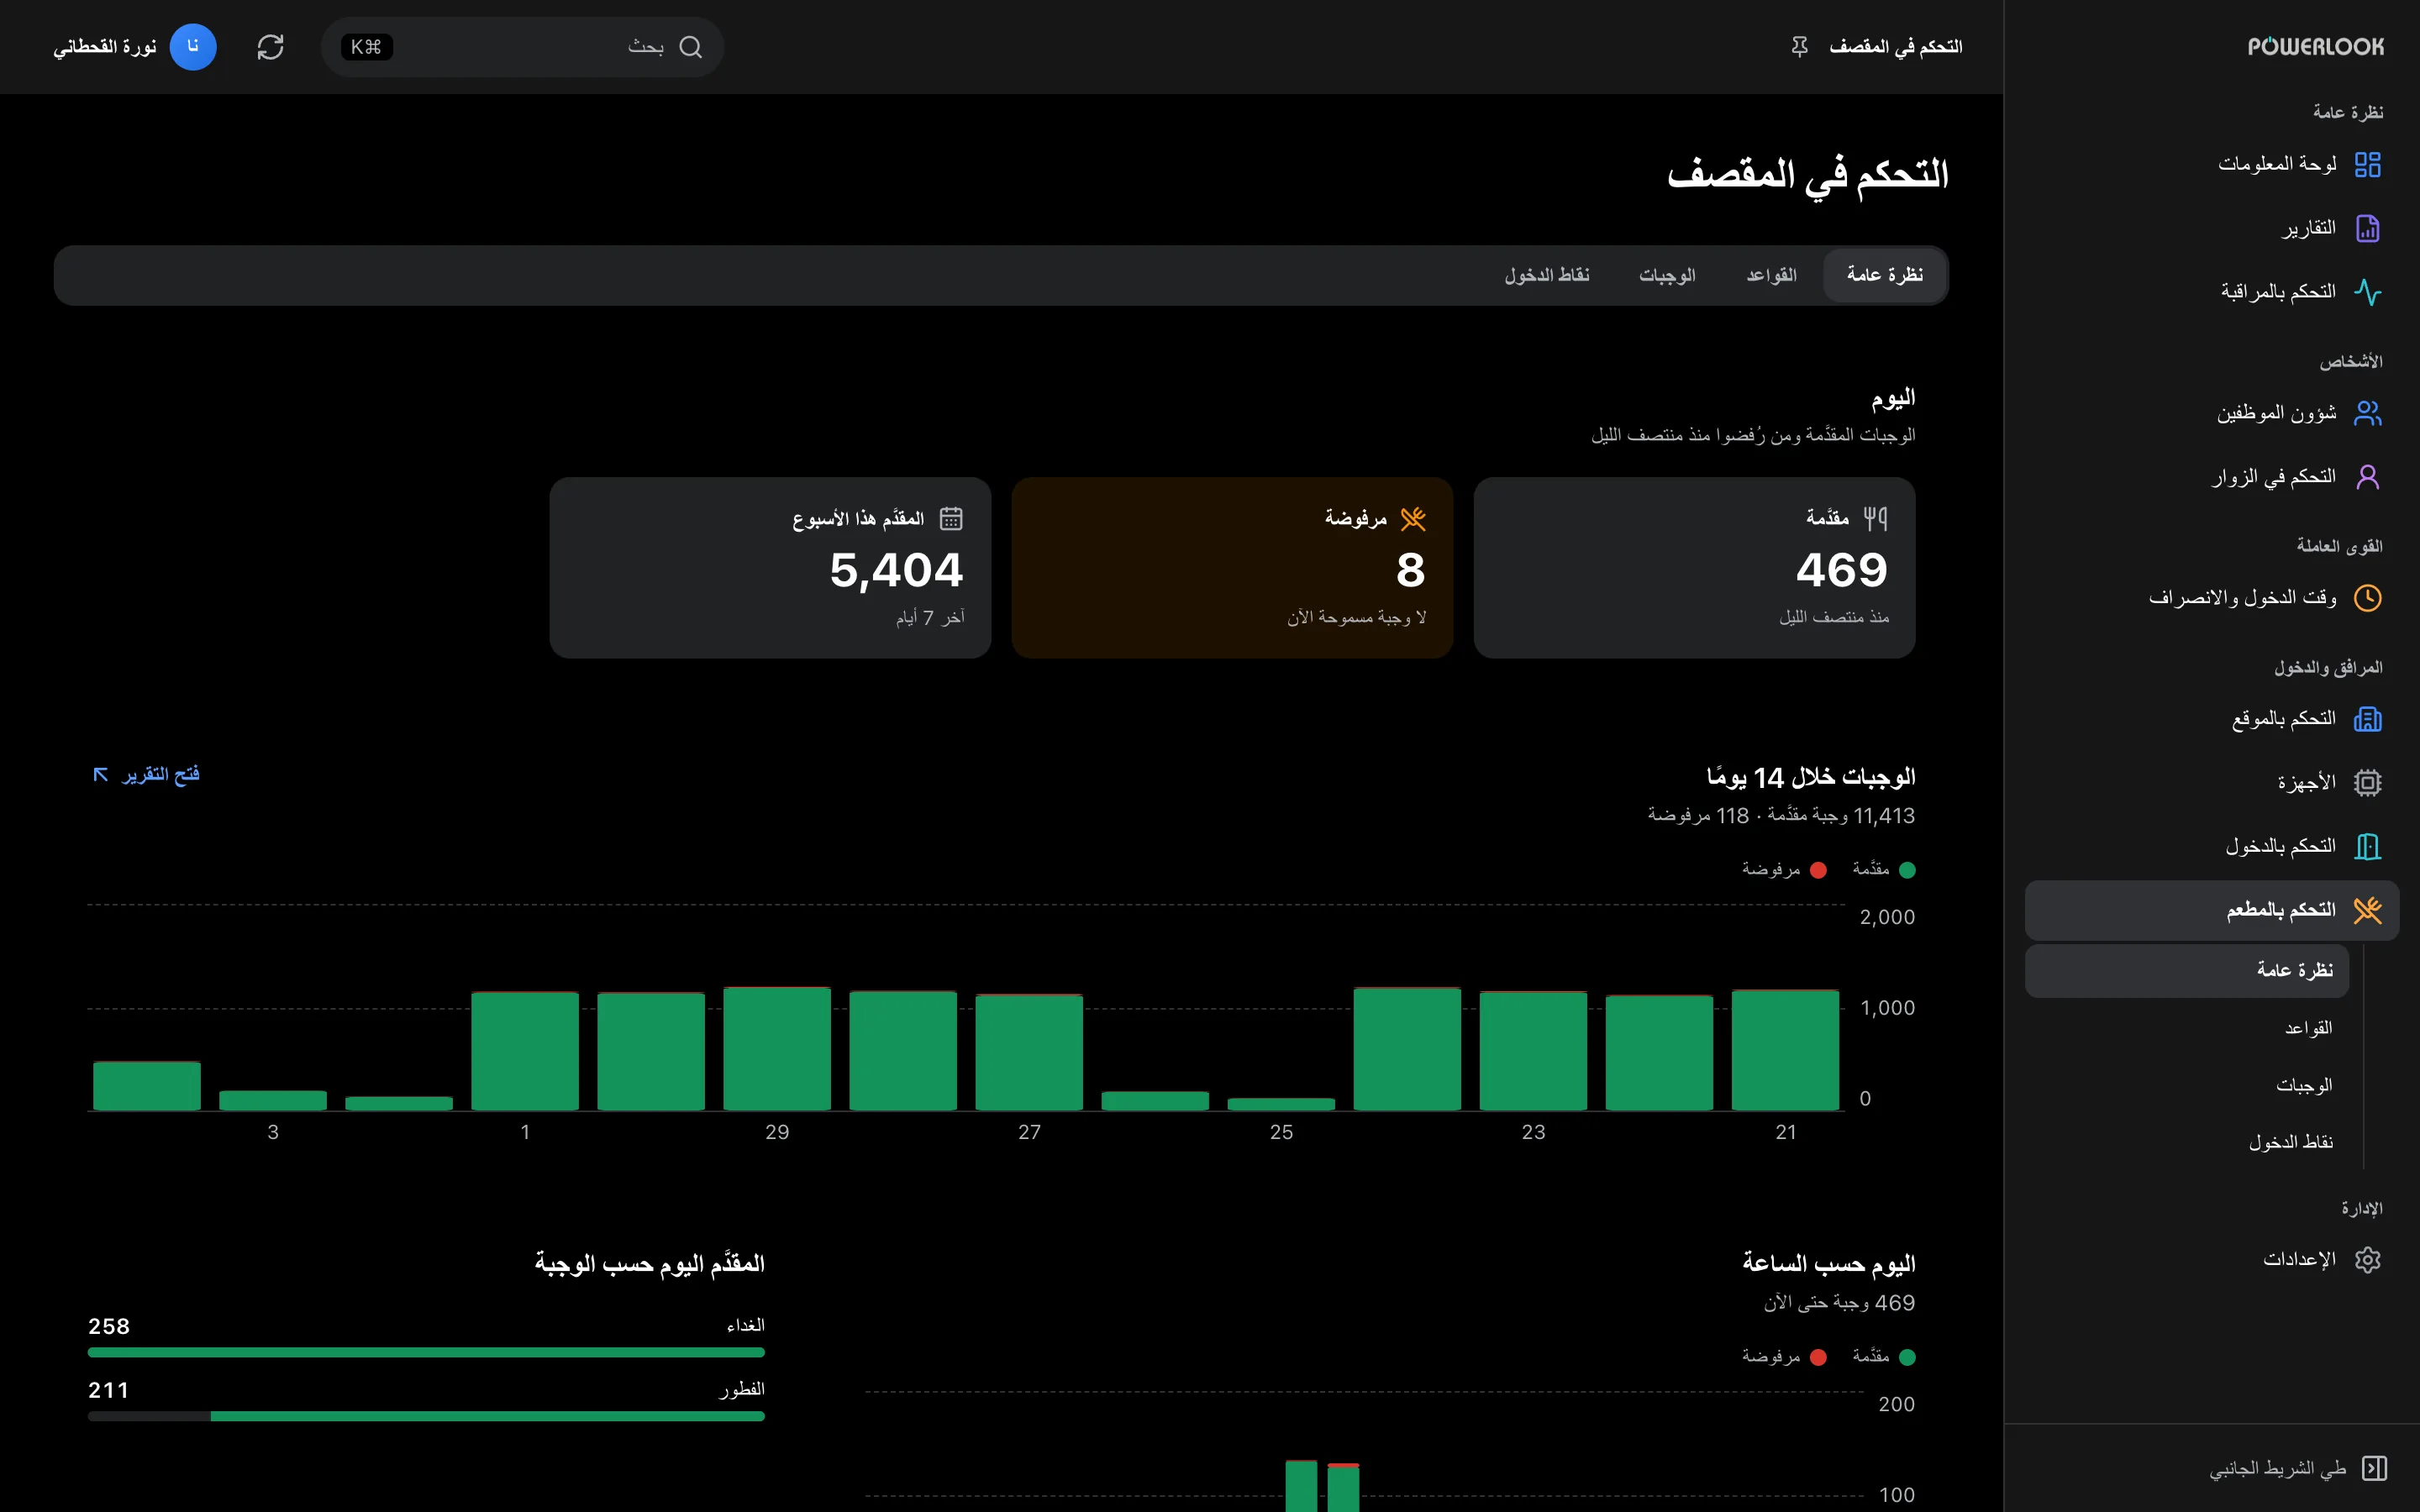This screenshot has width=2420, height=1512.
Task: Select نظرة عامة sidebar sub-item
Action: click(x=2187, y=971)
